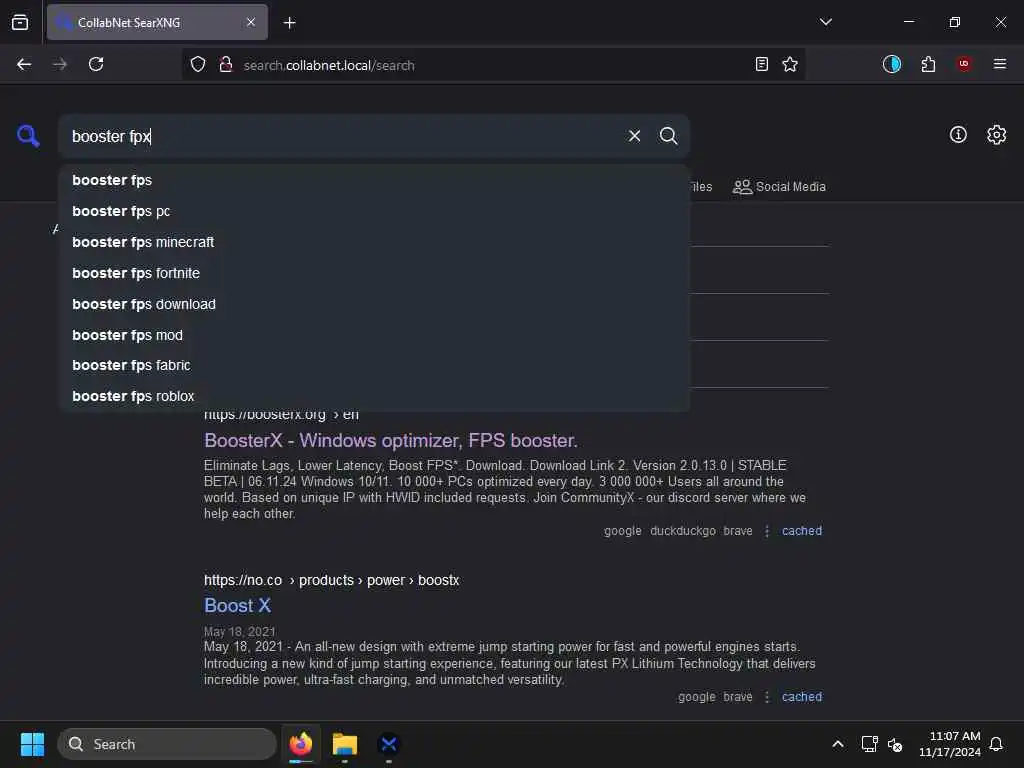The height and width of the screenshot is (768, 1024).
Task: Choose suggestion "booster fps"
Action: coord(374,180)
